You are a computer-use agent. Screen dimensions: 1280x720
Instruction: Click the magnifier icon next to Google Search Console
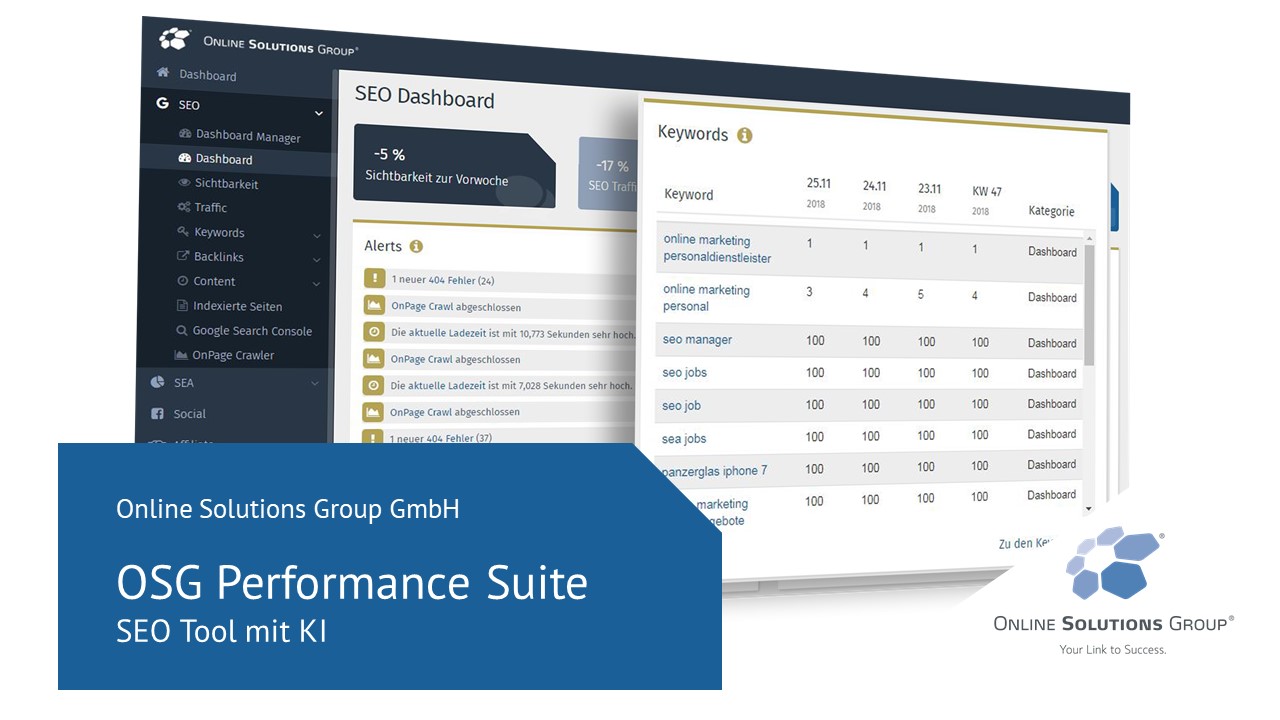click(x=182, y=330)
